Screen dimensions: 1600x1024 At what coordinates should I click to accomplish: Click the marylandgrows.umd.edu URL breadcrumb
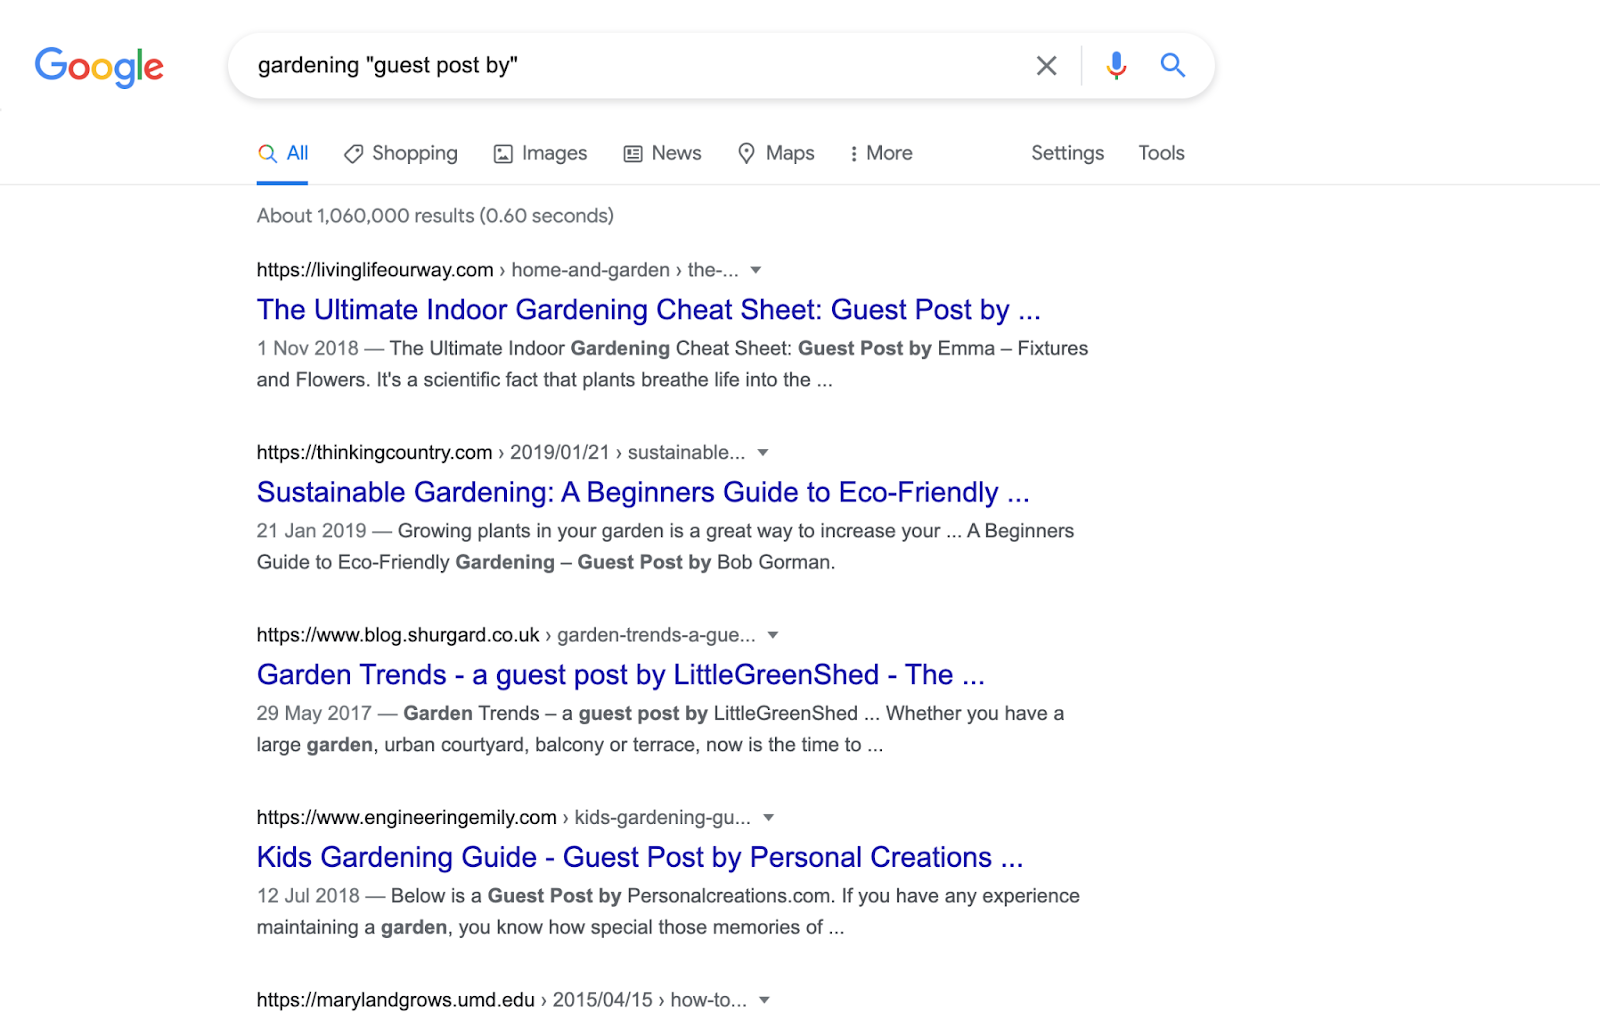502,1000
